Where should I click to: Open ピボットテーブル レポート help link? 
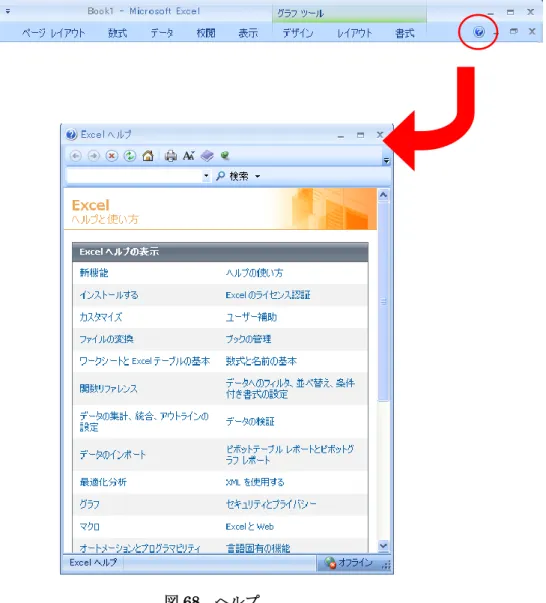[290, 455]
